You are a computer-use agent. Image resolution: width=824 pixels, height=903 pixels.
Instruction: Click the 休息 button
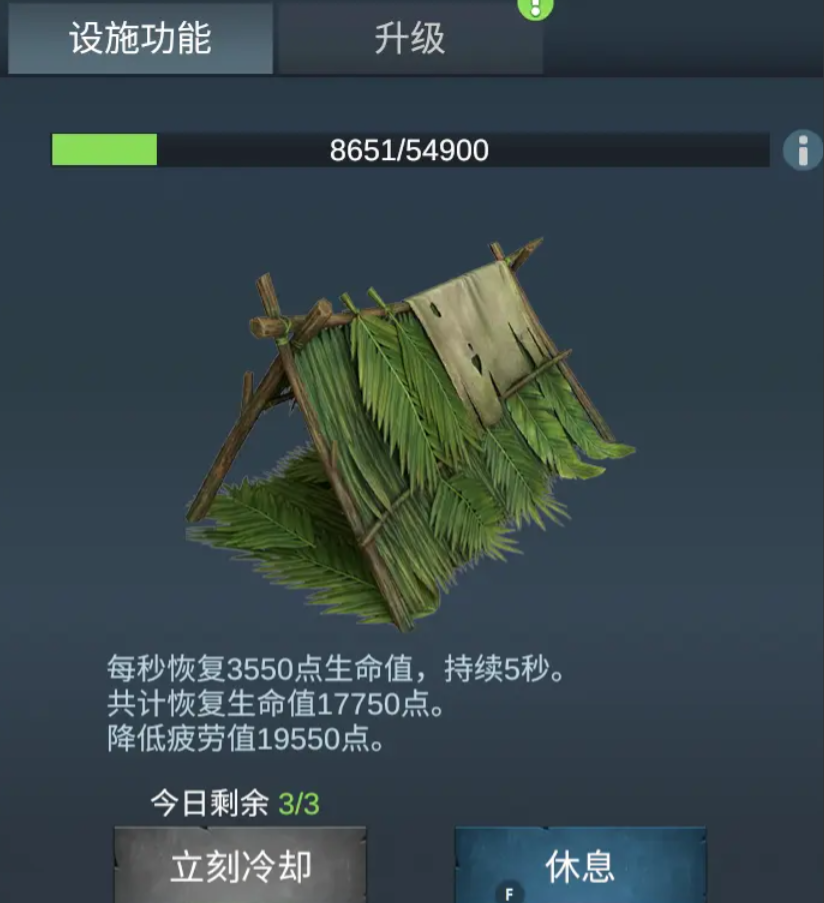point(580,866)
